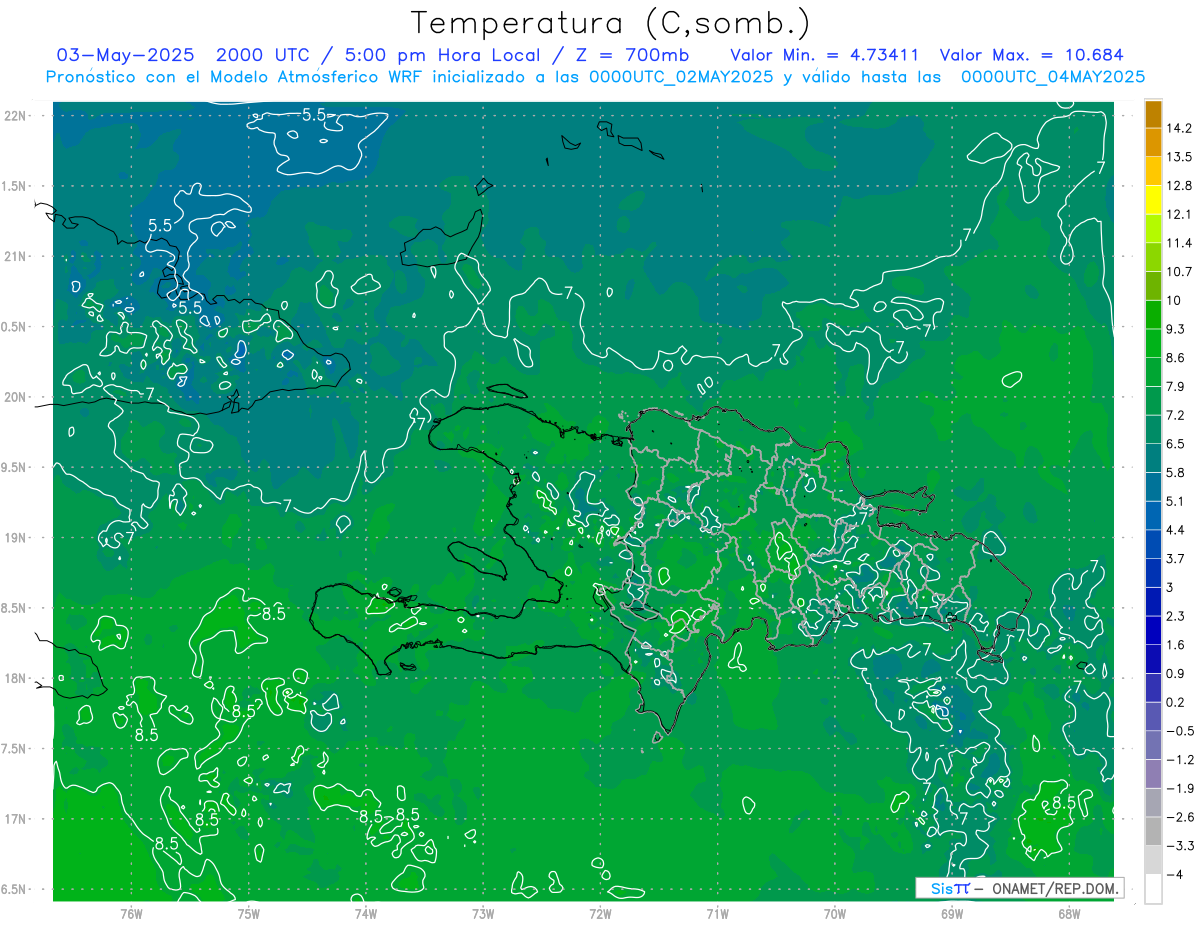Click the "3.7" colorbar value

point(1176,559)
